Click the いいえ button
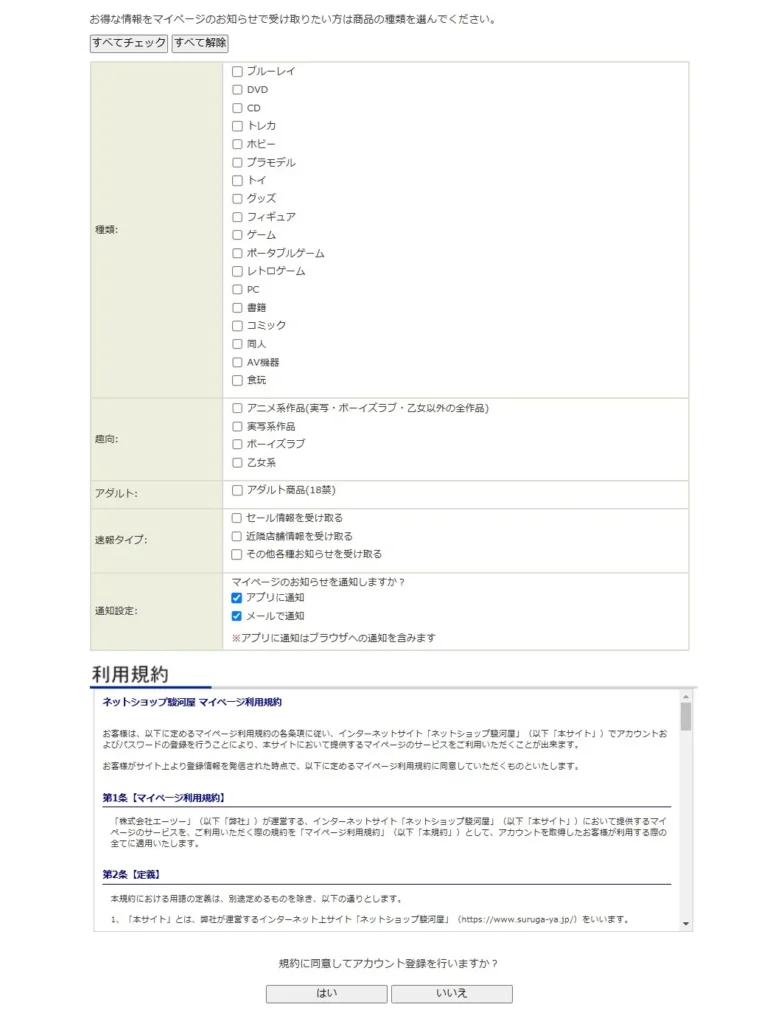Screen dimensions: 781x1024 pyautogui.click(x=451, y=994)
